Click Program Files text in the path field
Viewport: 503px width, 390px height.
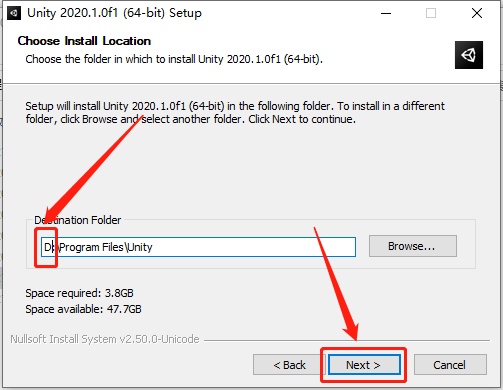[92, 247]
